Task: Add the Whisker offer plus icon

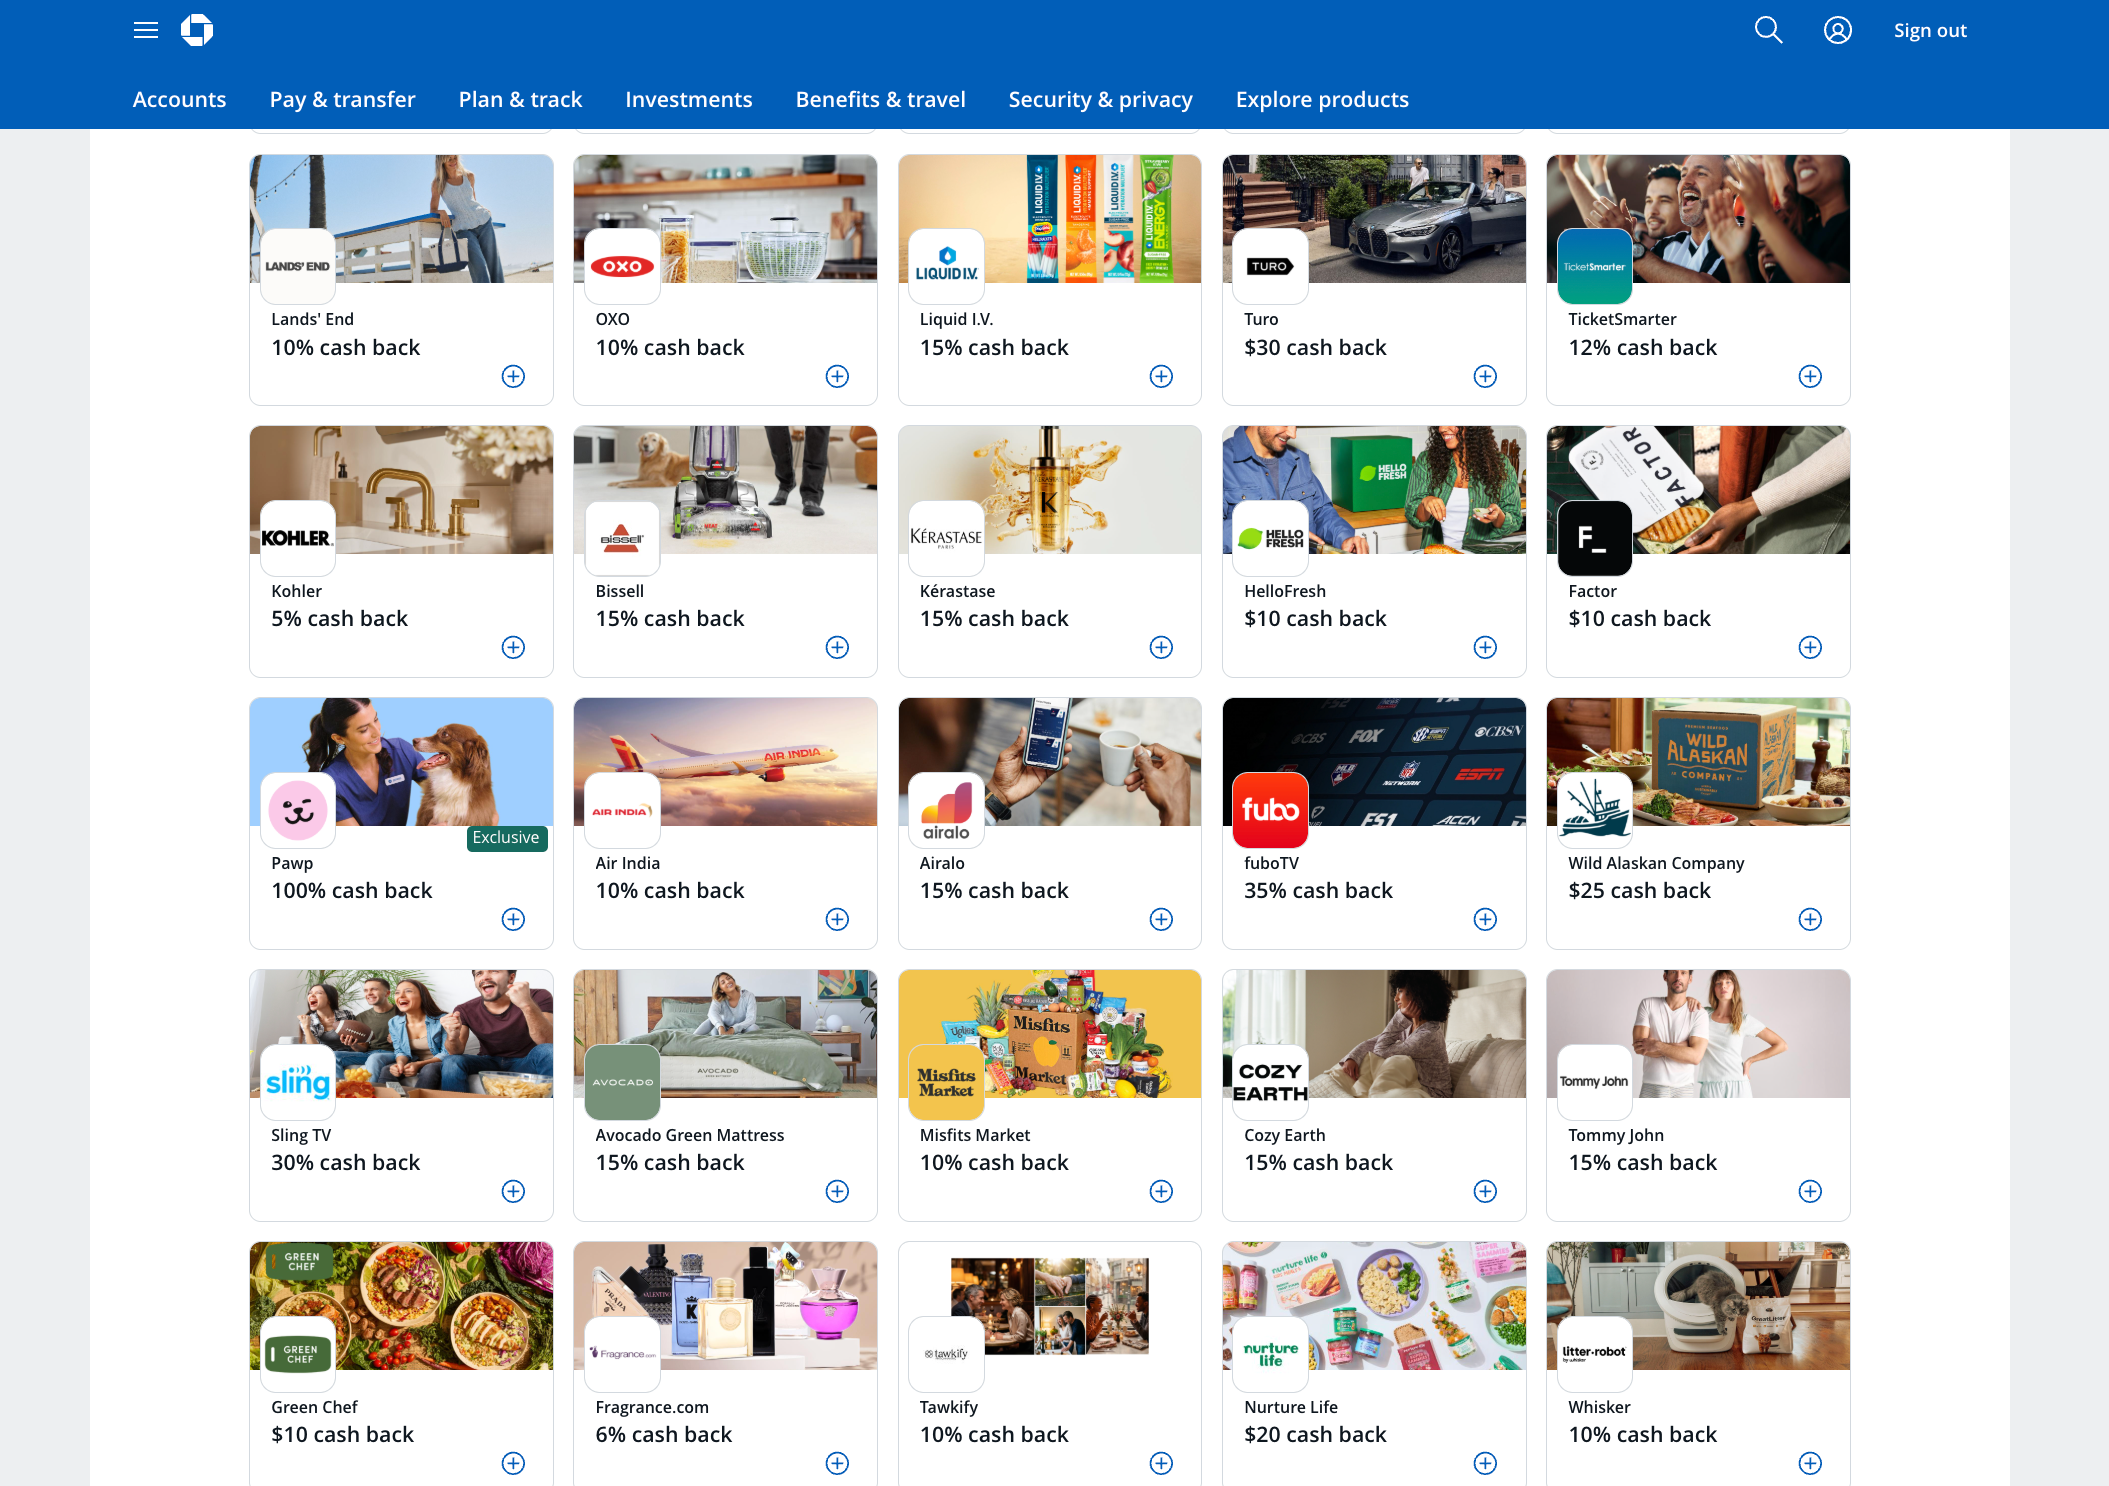Action: coord(1809,1463)
